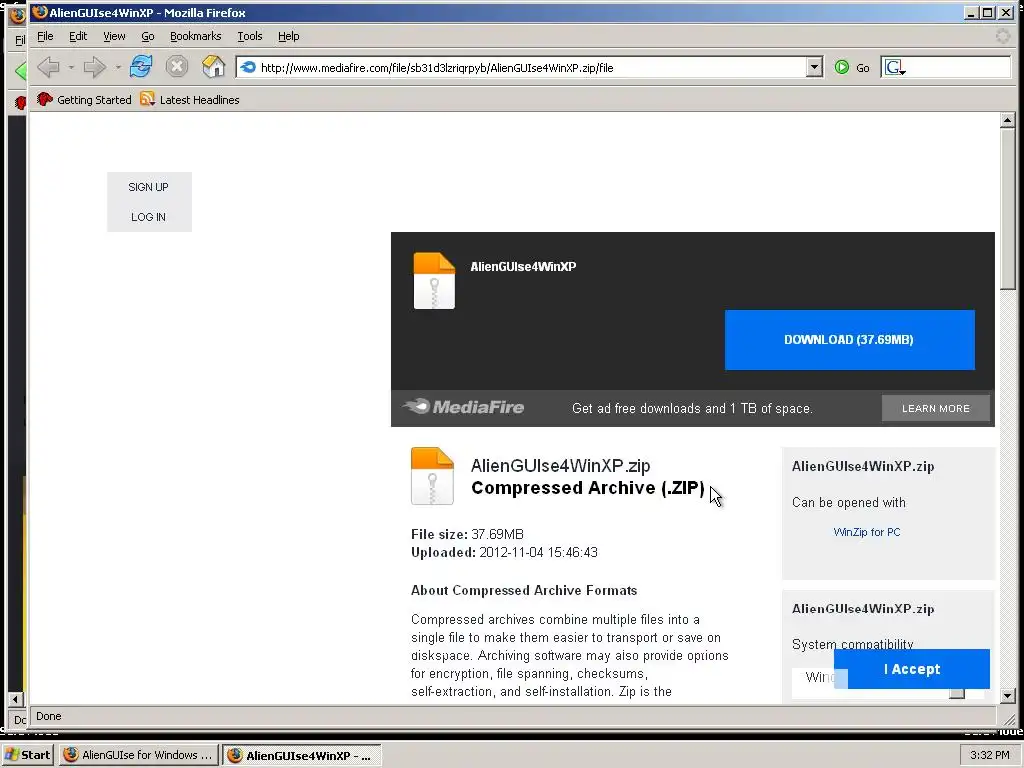Screen dimensions: 1024x768
Task: Click the site icon in the address bar
Action: (x=248, y=67)
